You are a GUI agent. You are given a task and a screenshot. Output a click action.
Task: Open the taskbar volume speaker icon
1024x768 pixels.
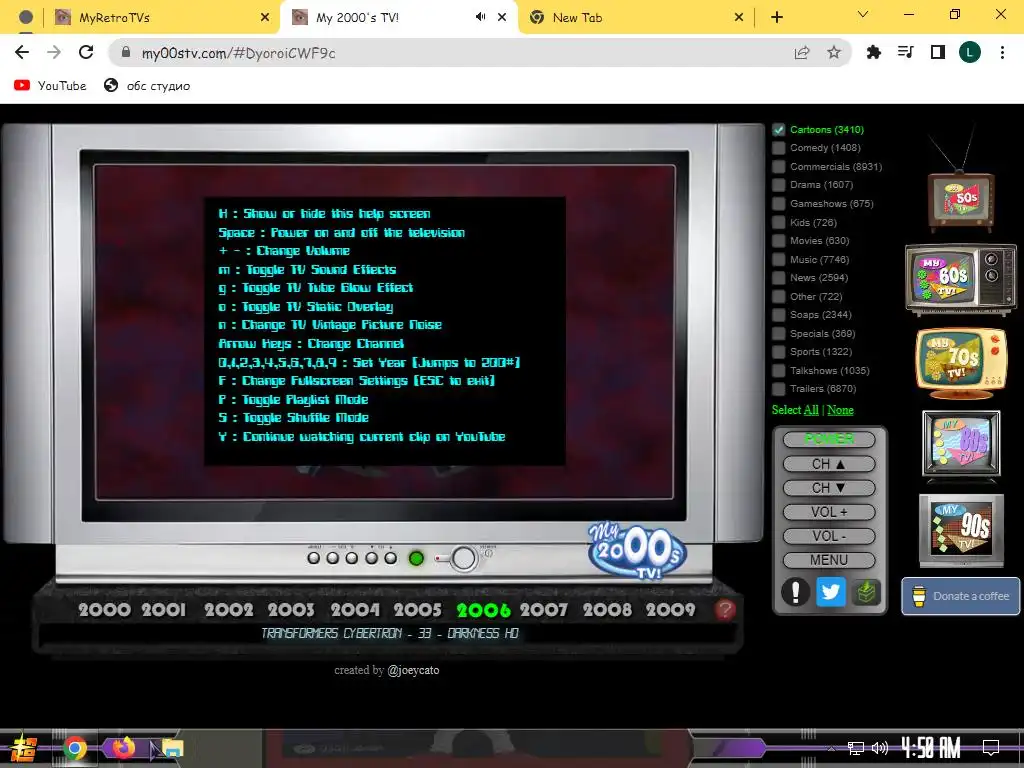coord(880,748)
